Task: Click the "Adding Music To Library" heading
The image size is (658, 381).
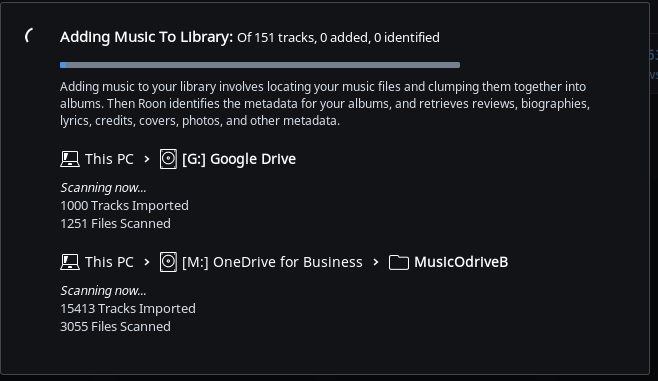Action: [146, 37]
